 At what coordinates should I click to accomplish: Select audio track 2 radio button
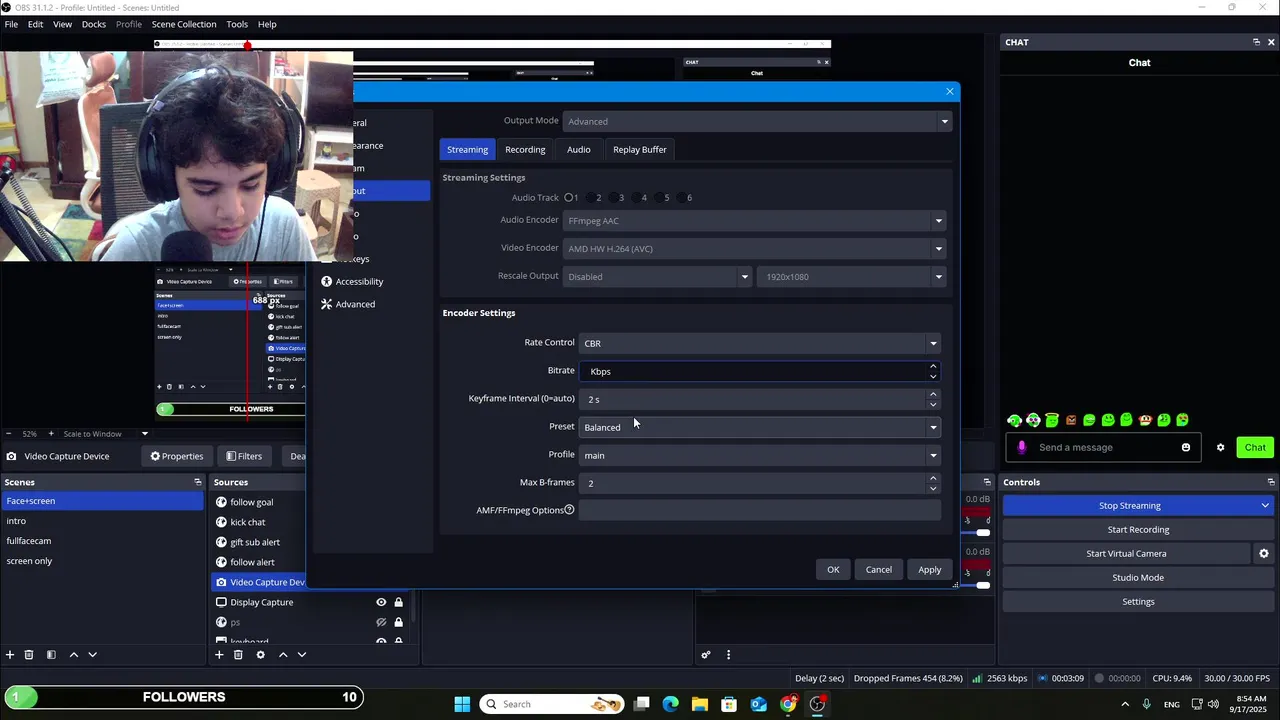tap(591, 198)
